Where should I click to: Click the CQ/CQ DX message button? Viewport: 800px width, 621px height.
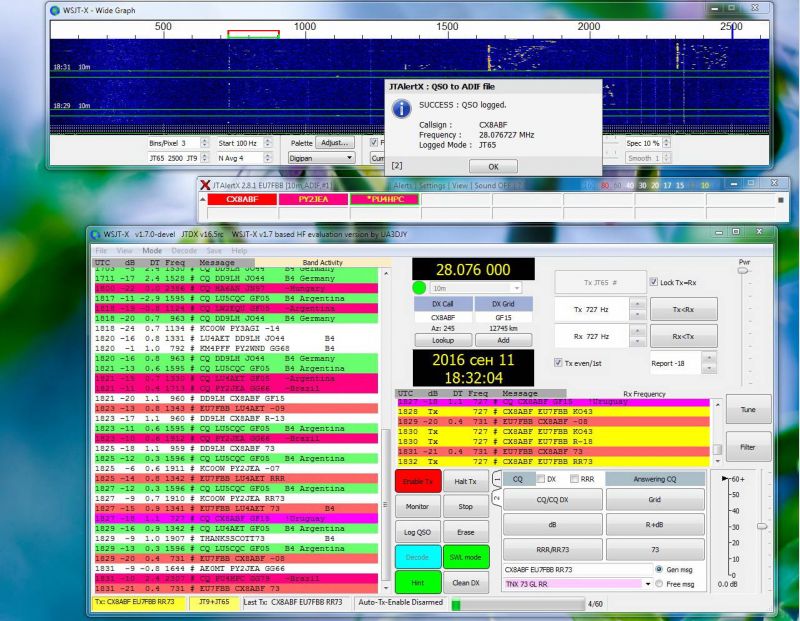(553, 500)
